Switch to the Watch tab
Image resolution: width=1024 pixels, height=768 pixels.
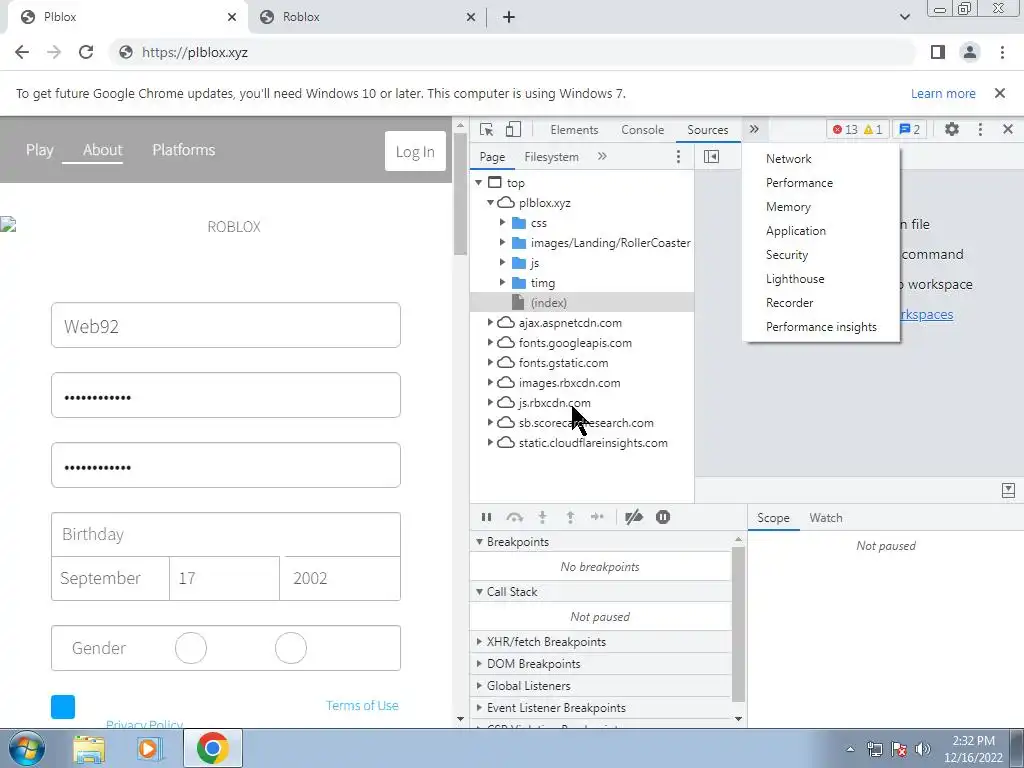825,518
